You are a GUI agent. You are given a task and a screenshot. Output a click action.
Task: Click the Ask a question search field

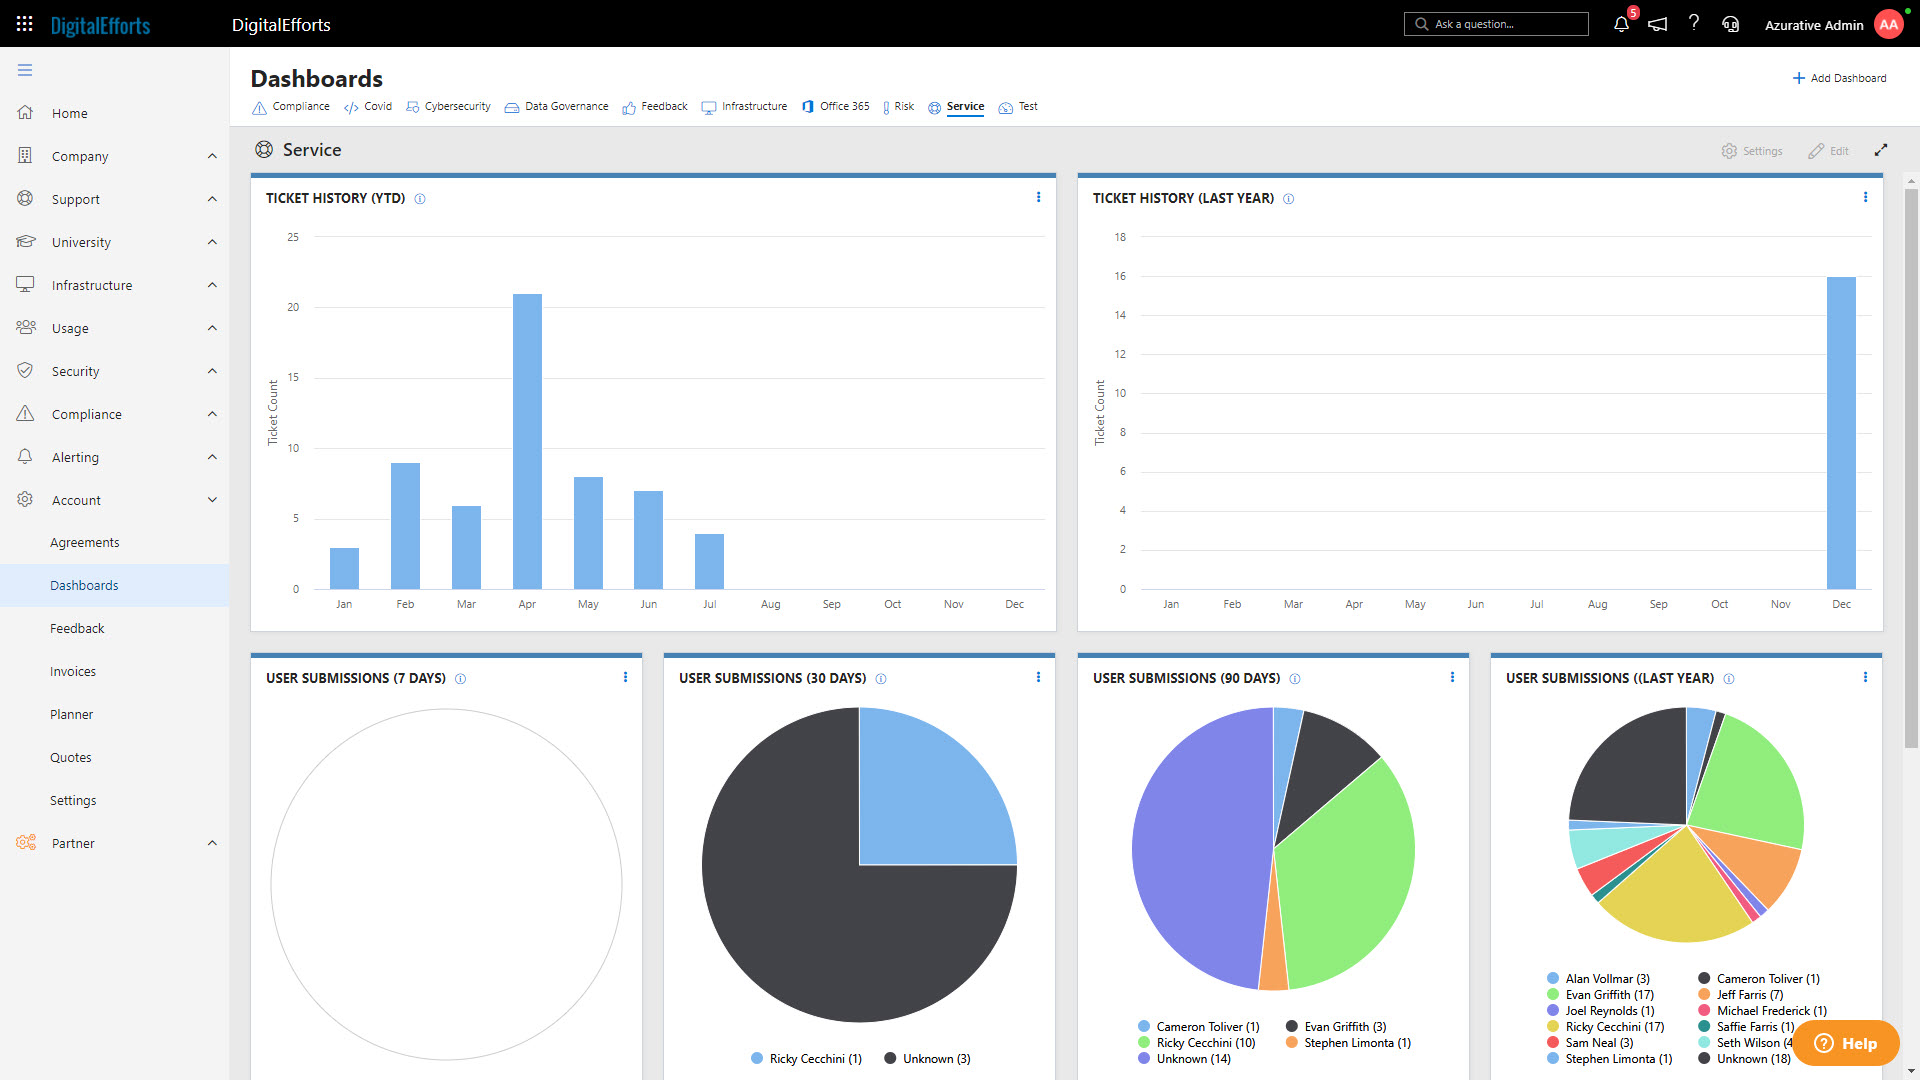[x=1497, y=24]
